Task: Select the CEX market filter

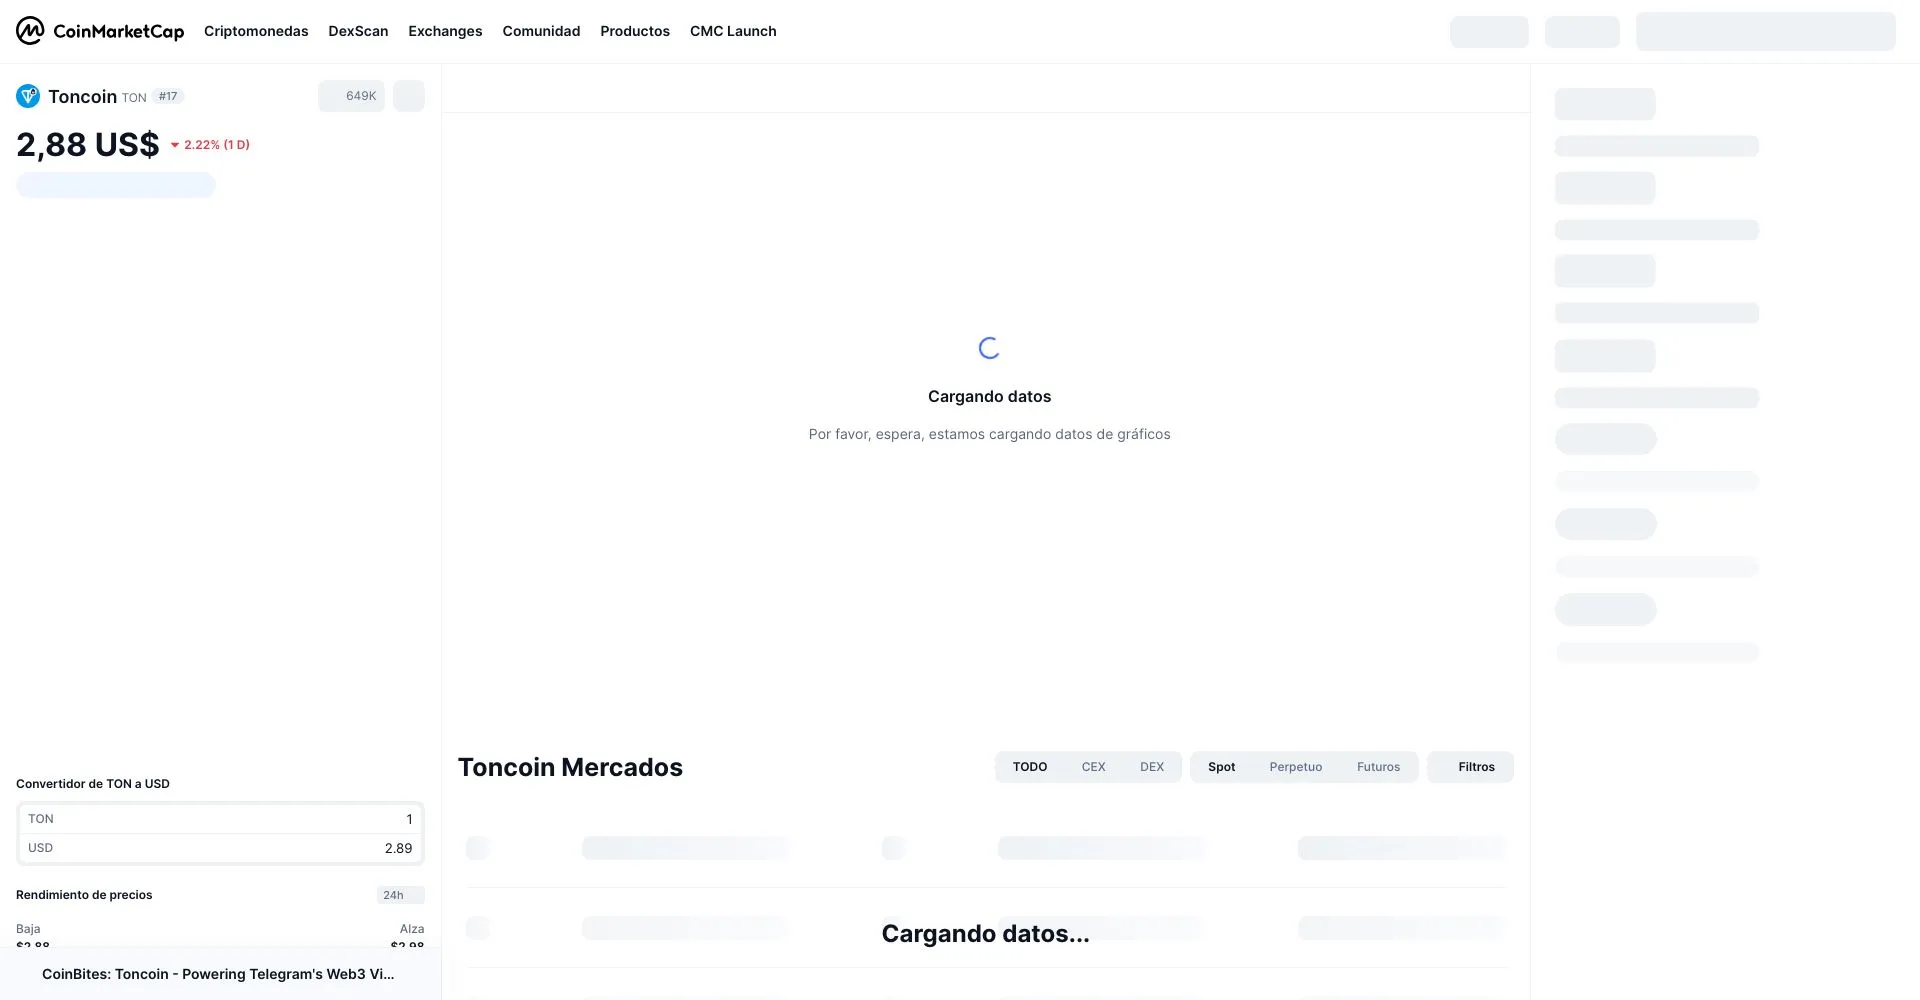Action: pos(1093,767)
